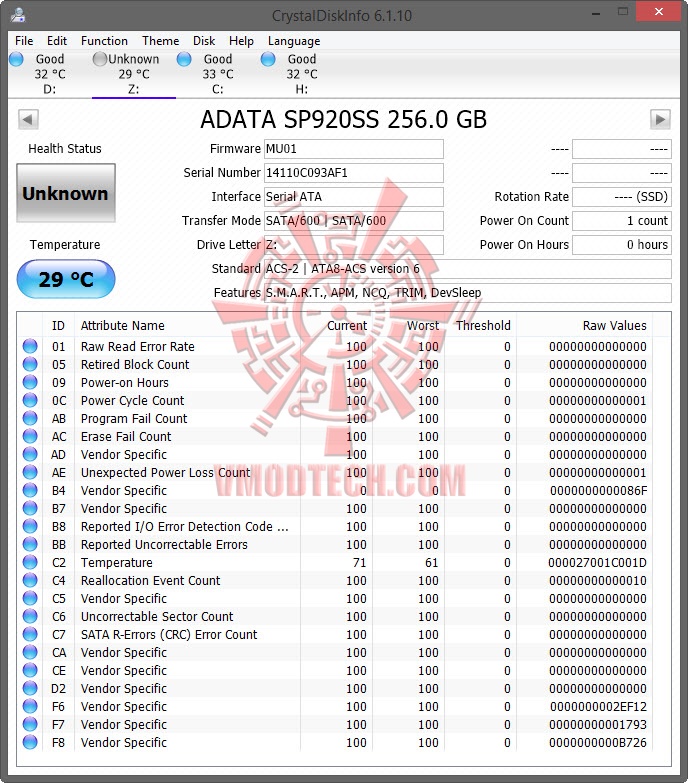Click the Features field
The image size is (688, 783).
tap(467, 293)
